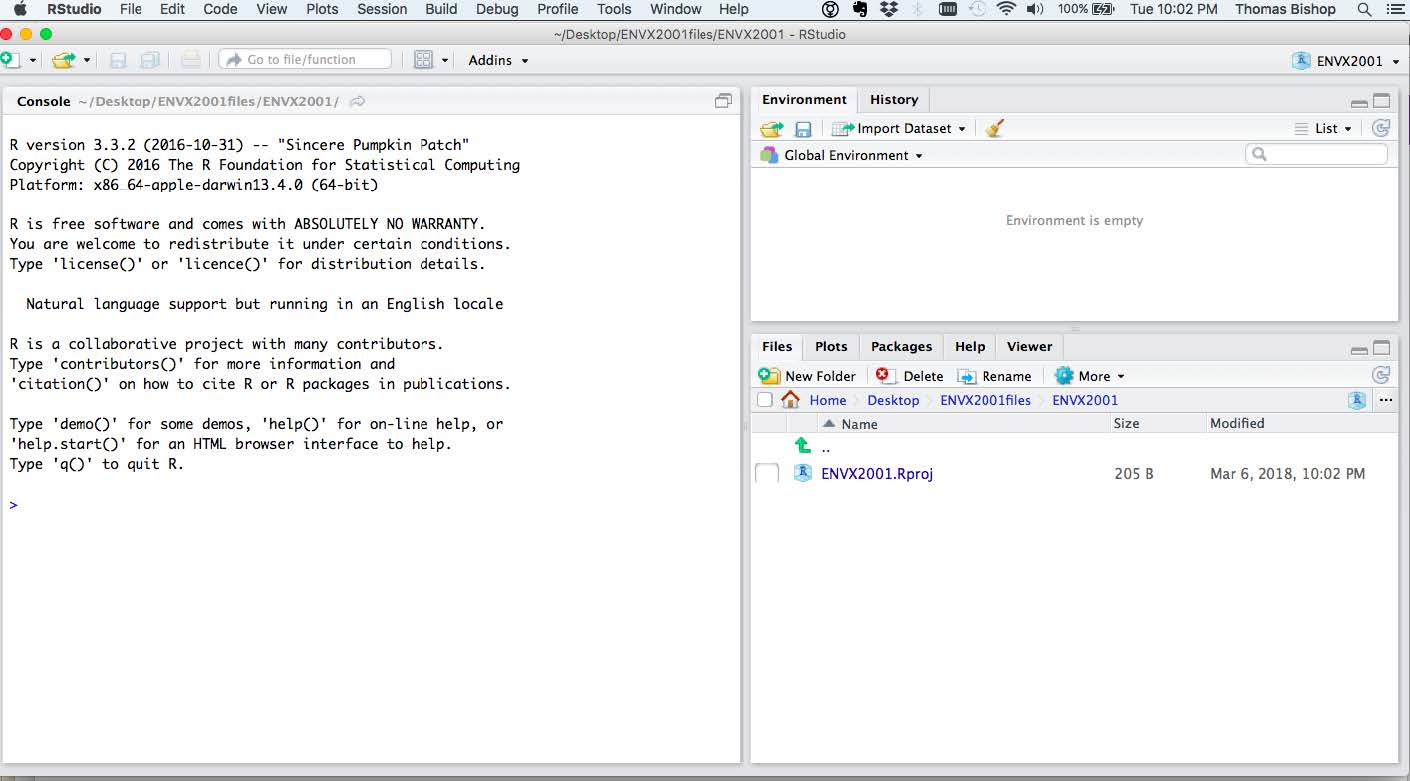Open the Apple menu

(x=19, y=9)
